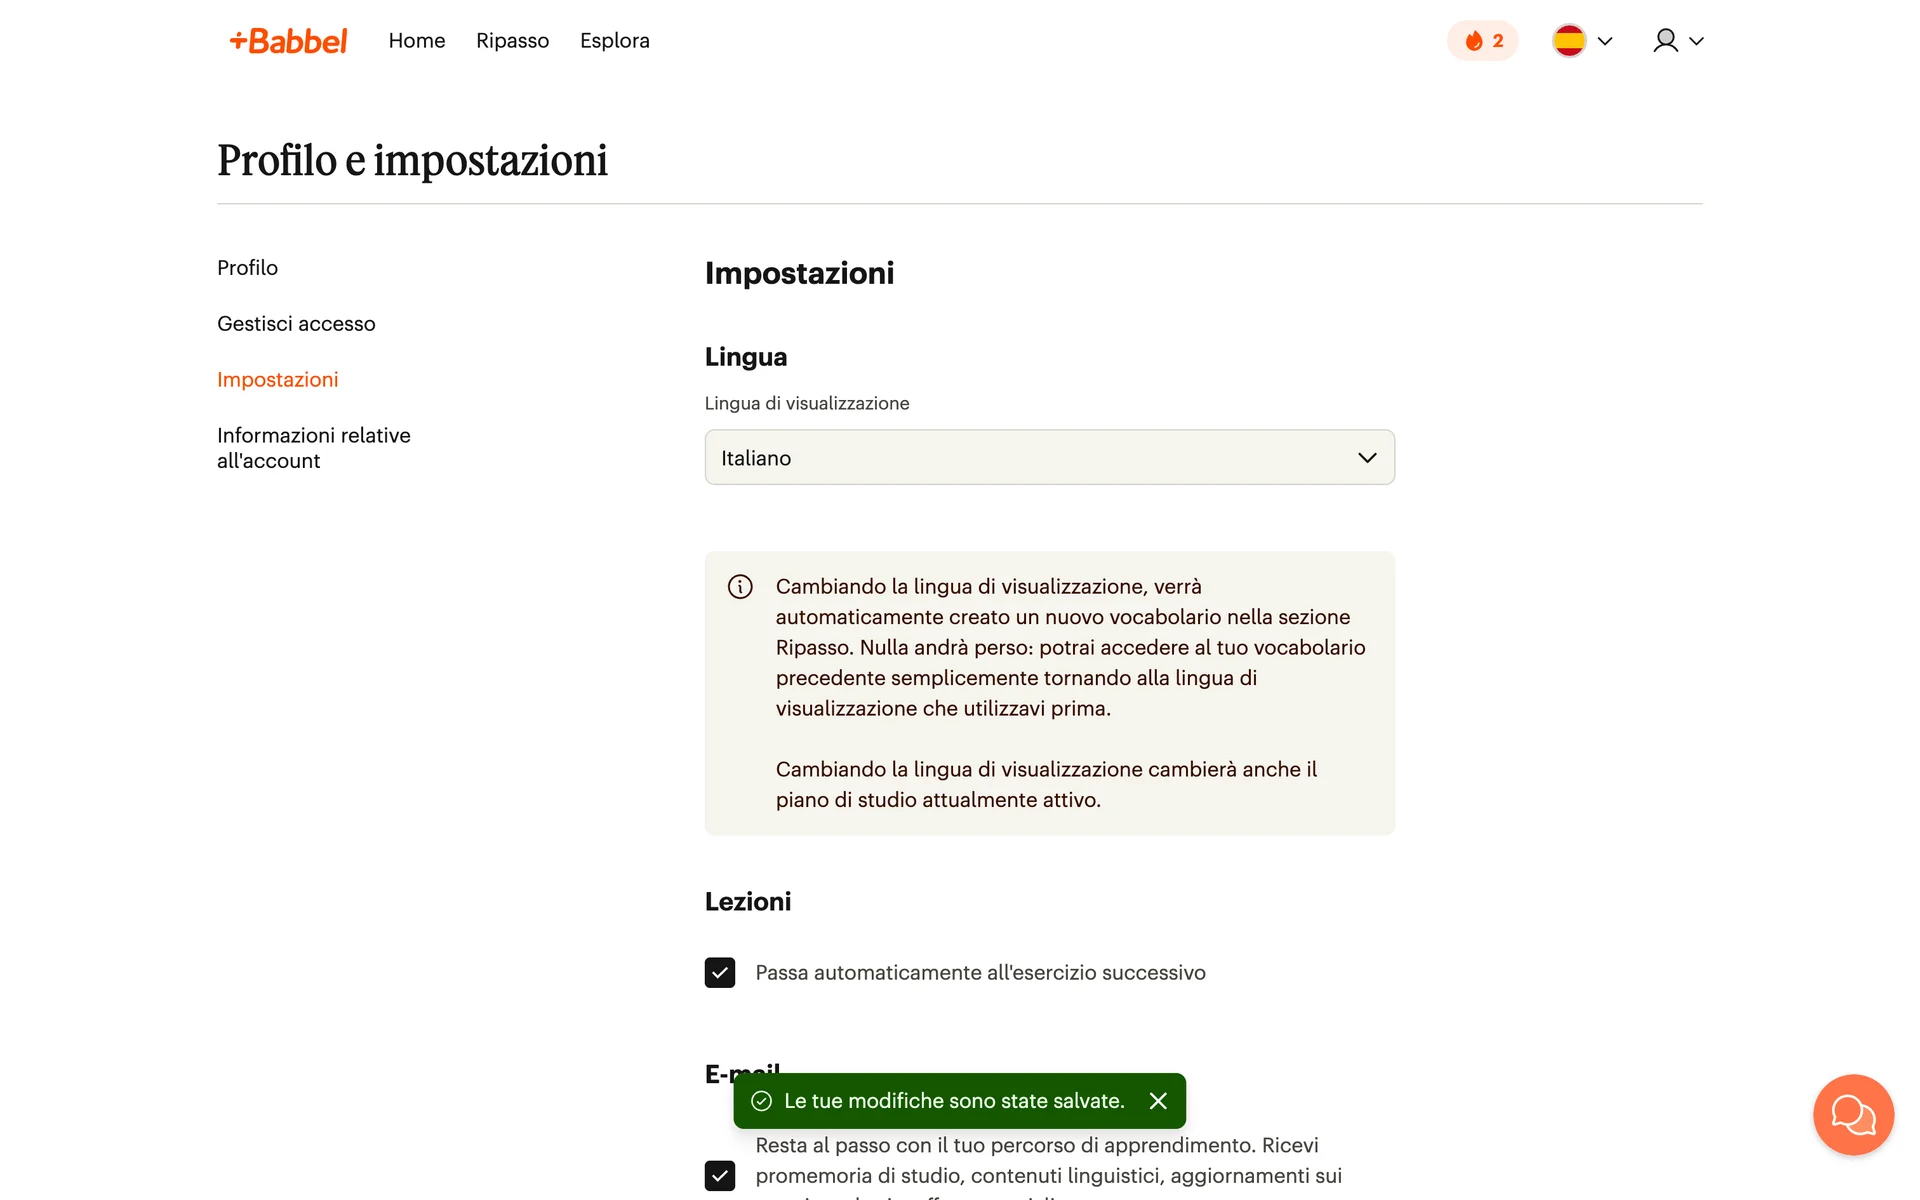Open Gestisci accesso settings section
Viewport: 1920px width, 1200px height.
pos(296,324)
